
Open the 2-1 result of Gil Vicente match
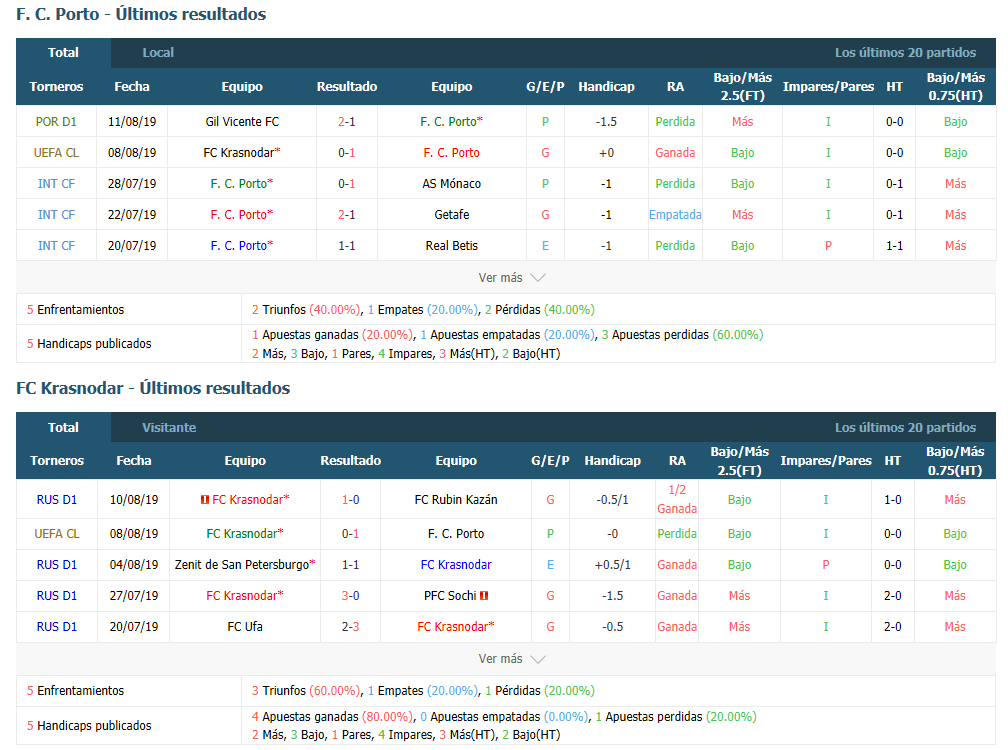346,121
